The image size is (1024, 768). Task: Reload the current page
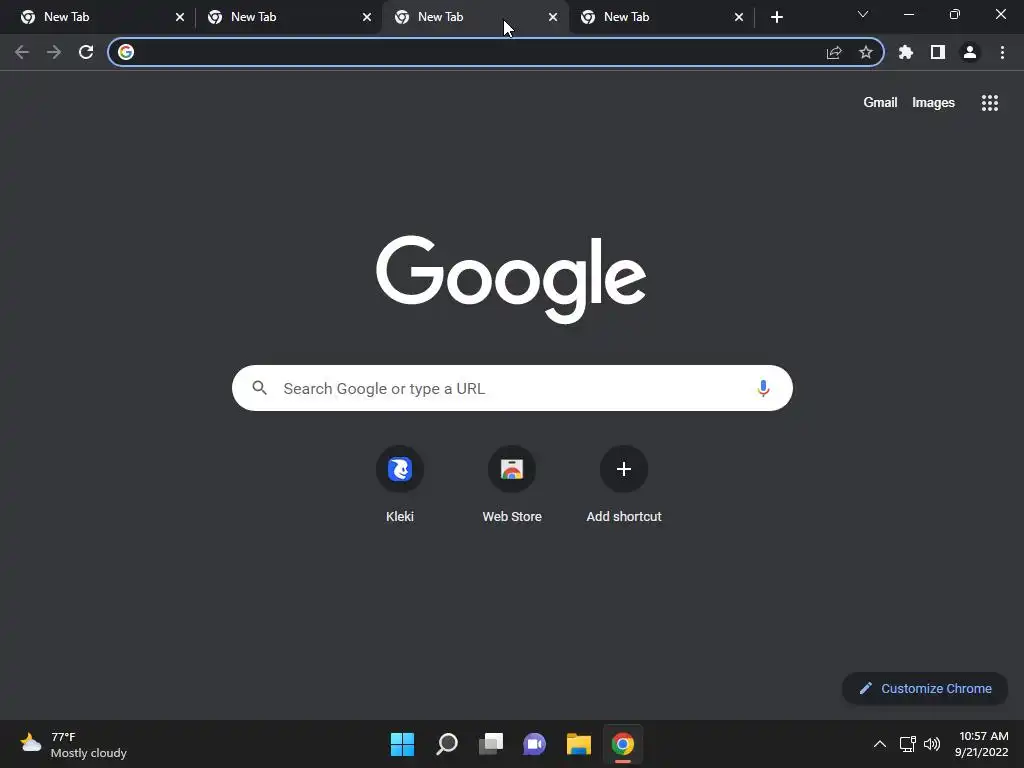click(86, 52)
